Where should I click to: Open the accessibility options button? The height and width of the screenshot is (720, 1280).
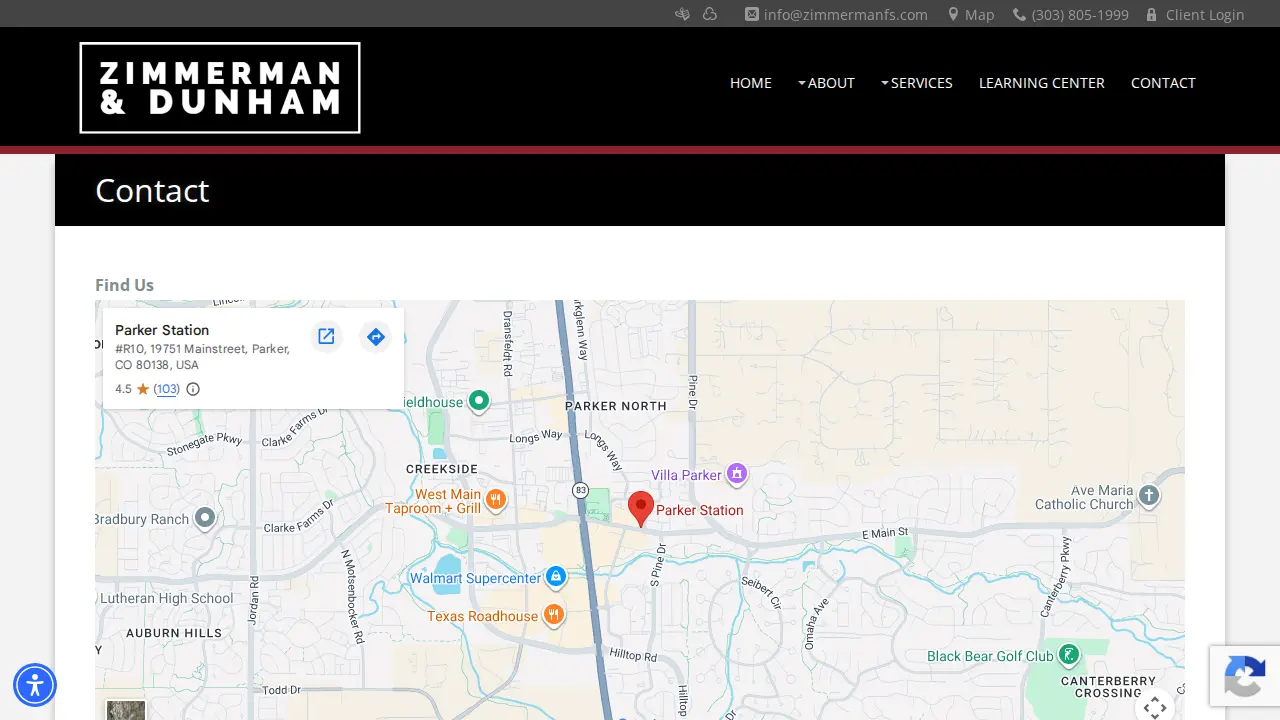pos(35,685)
